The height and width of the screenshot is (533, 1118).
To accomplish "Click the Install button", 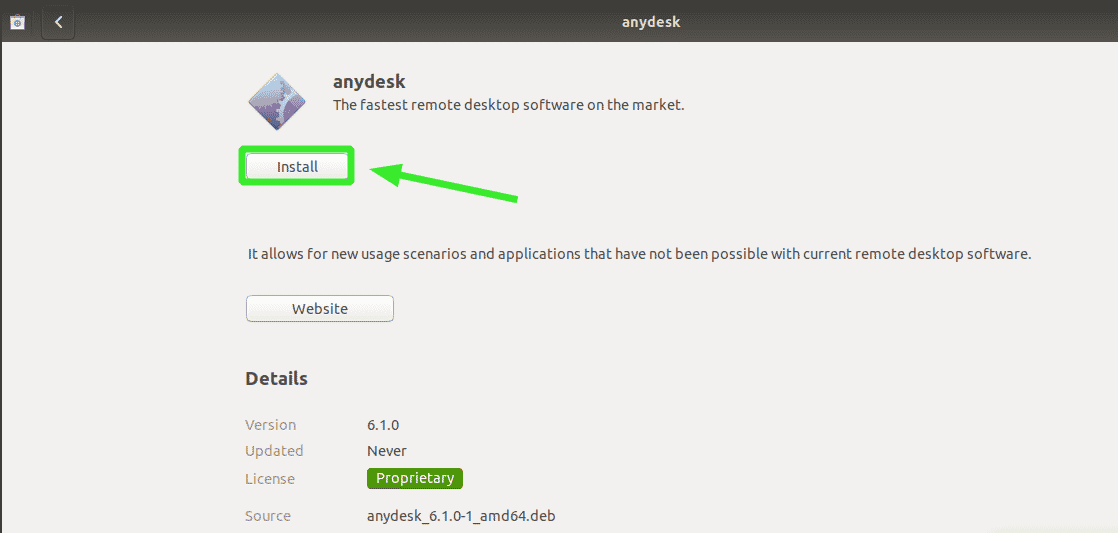I will coord(297,167).
